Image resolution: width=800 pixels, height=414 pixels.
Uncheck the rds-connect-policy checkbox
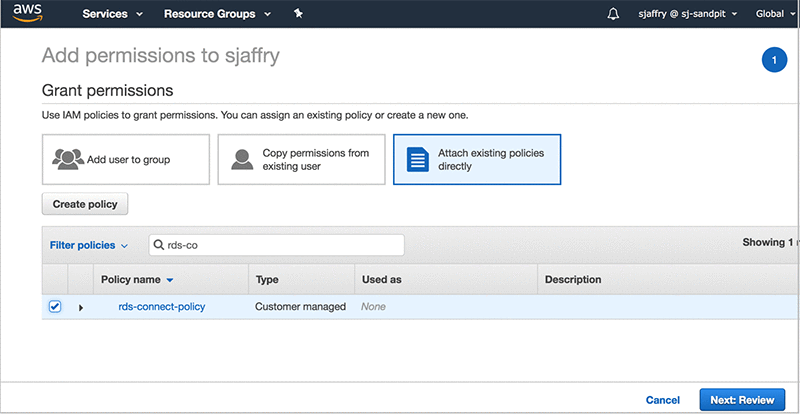(x=55, y=307)
